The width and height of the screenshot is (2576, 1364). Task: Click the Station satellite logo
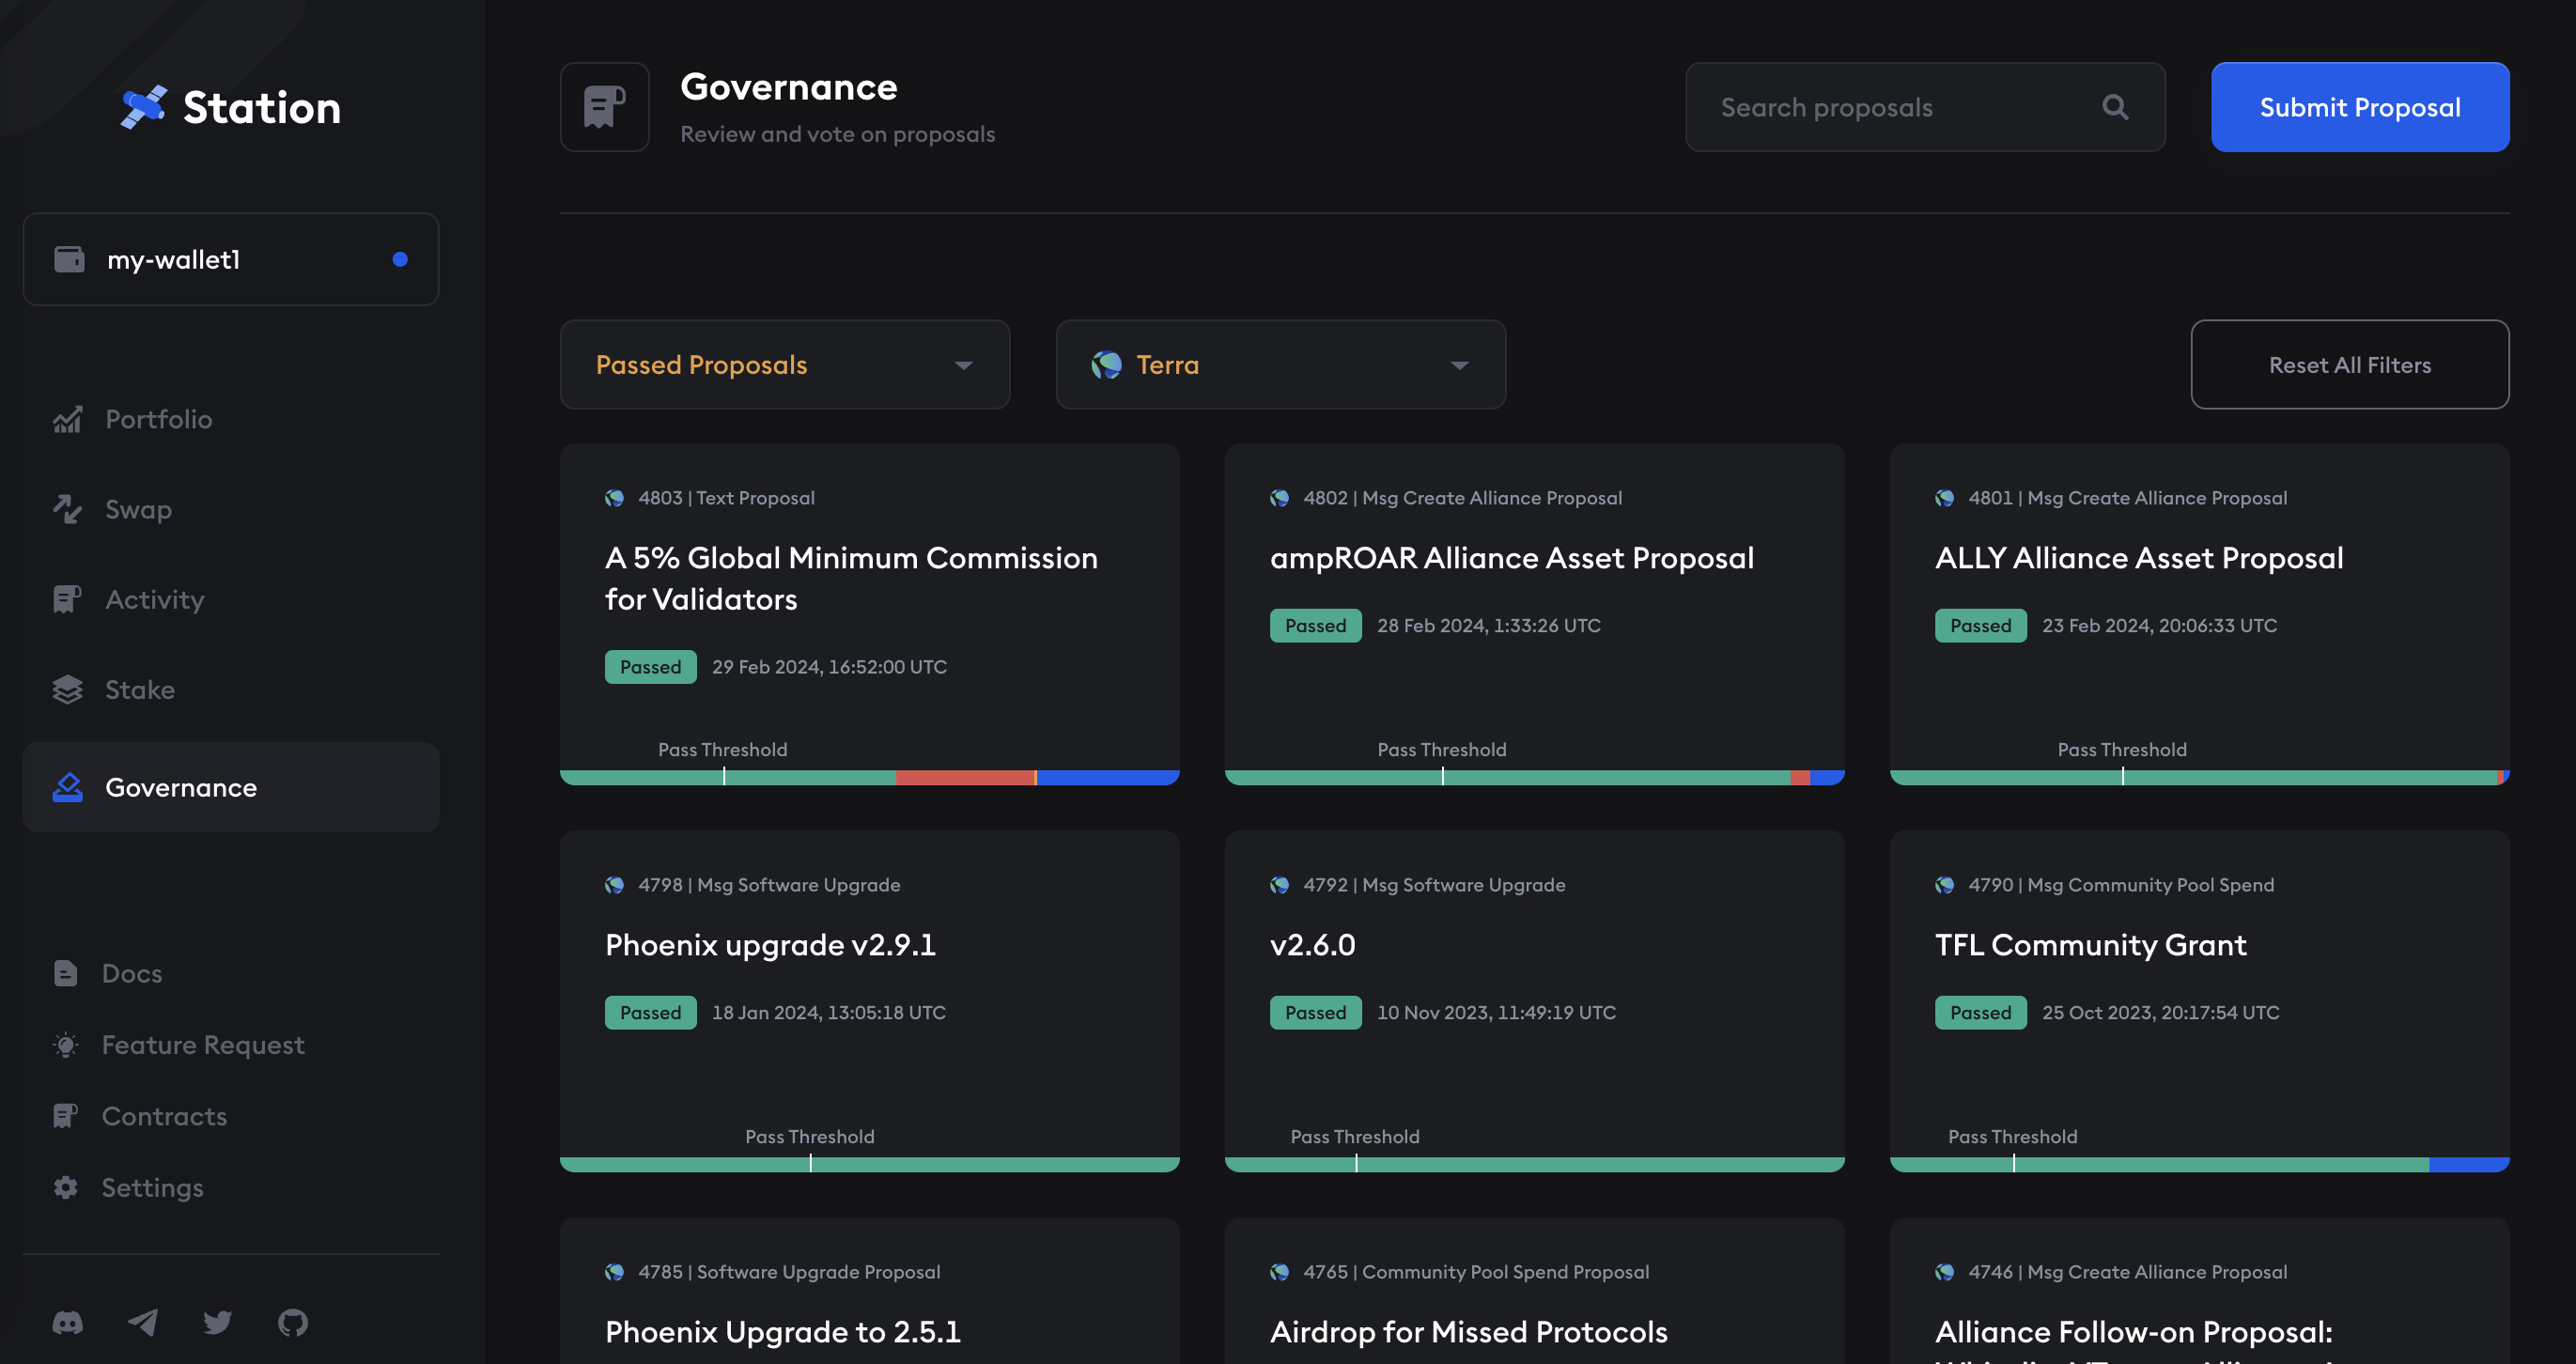click(x=143, y=107)
